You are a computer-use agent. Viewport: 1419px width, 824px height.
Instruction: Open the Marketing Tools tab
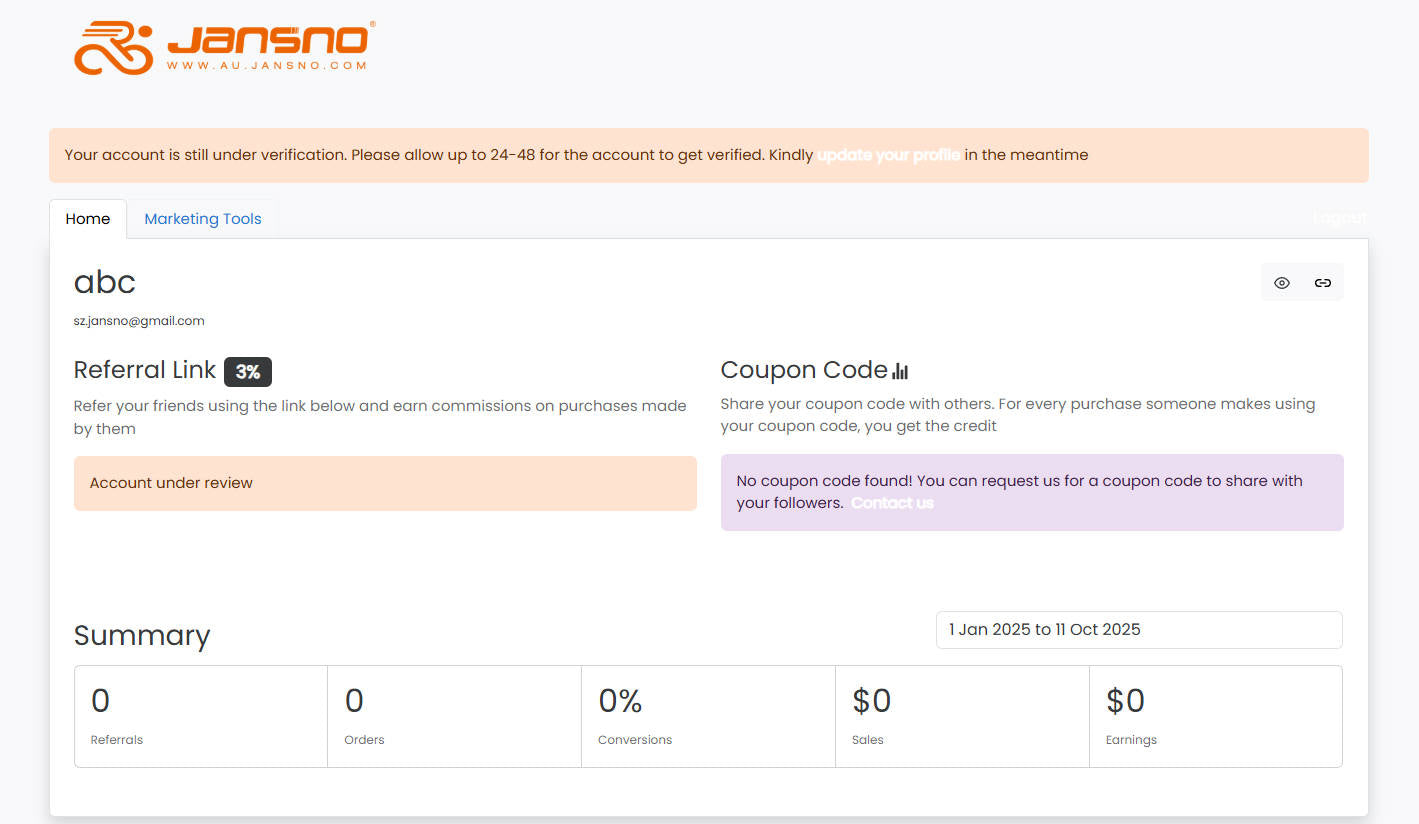[202, 219]
